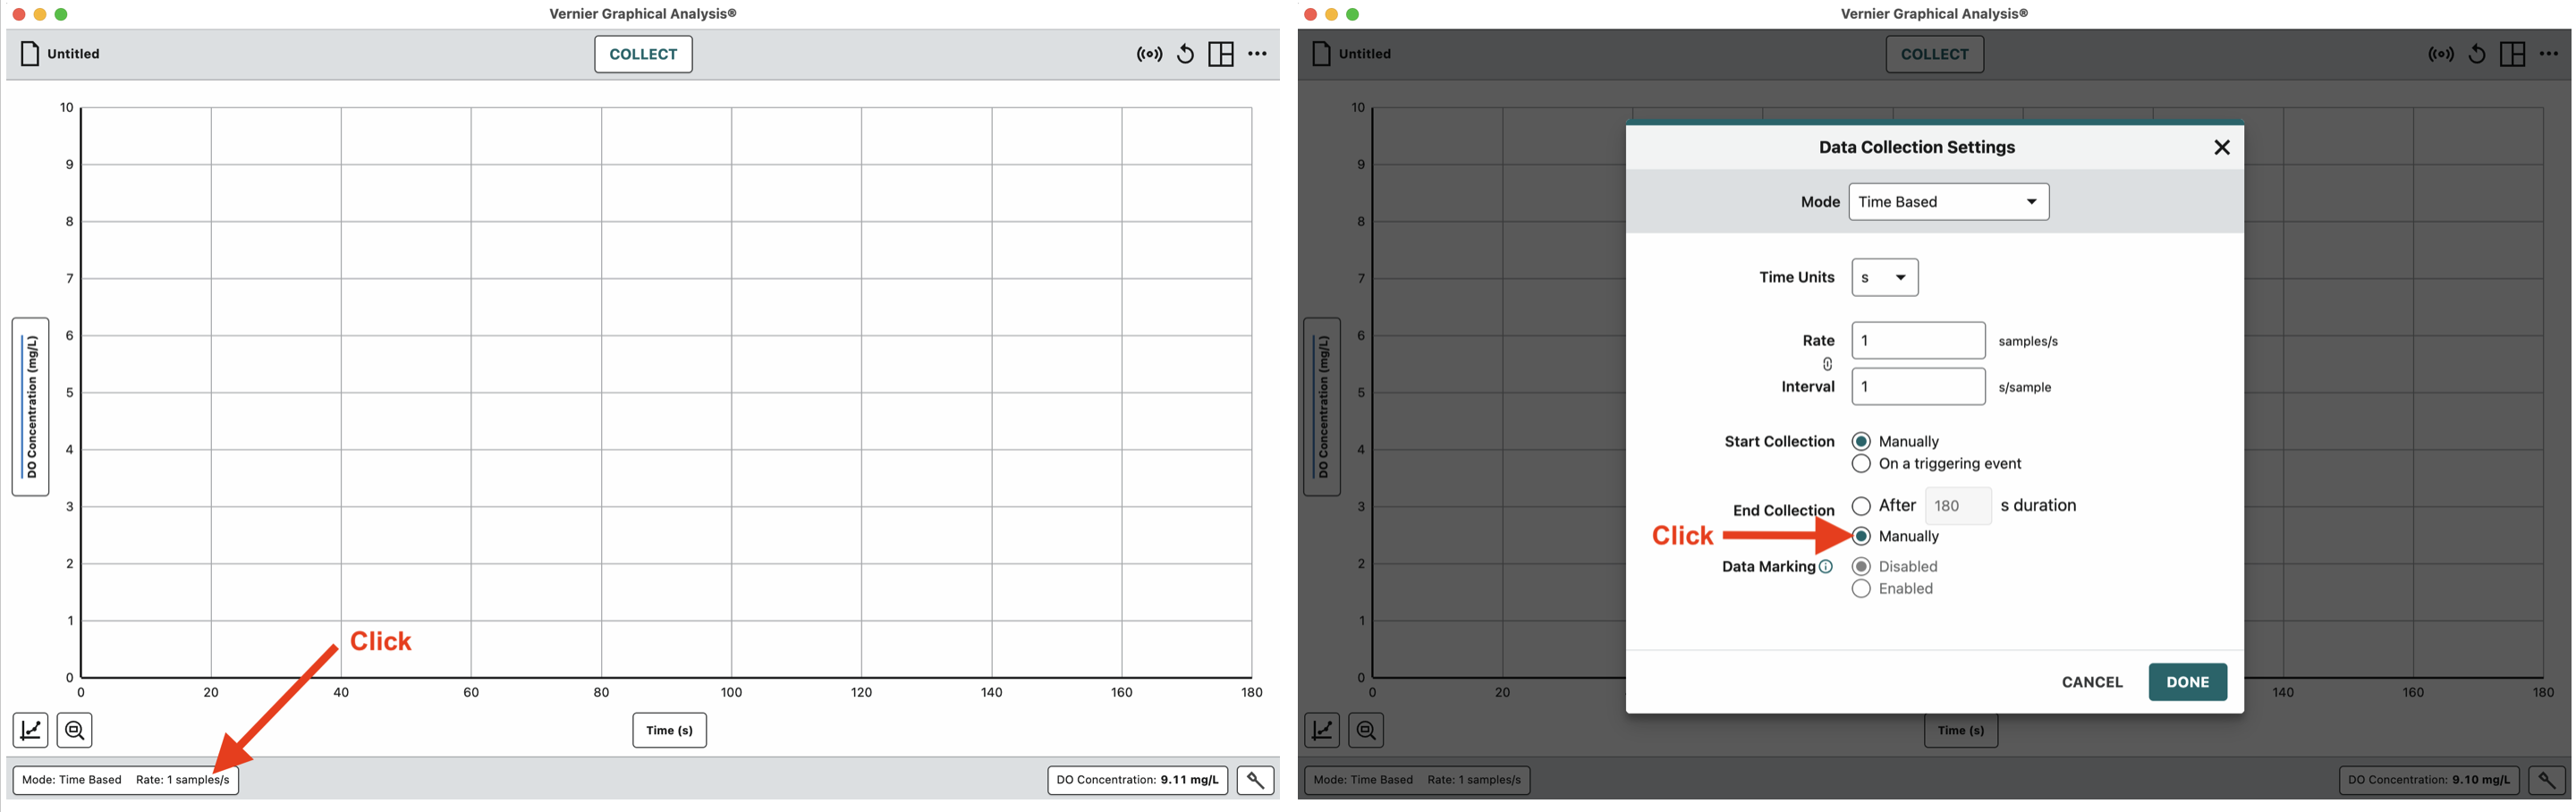Viewport: 2576px width, 812px height.
Task: Click the Untitled file icon in right window
Action: click(x=1321, y=54)
